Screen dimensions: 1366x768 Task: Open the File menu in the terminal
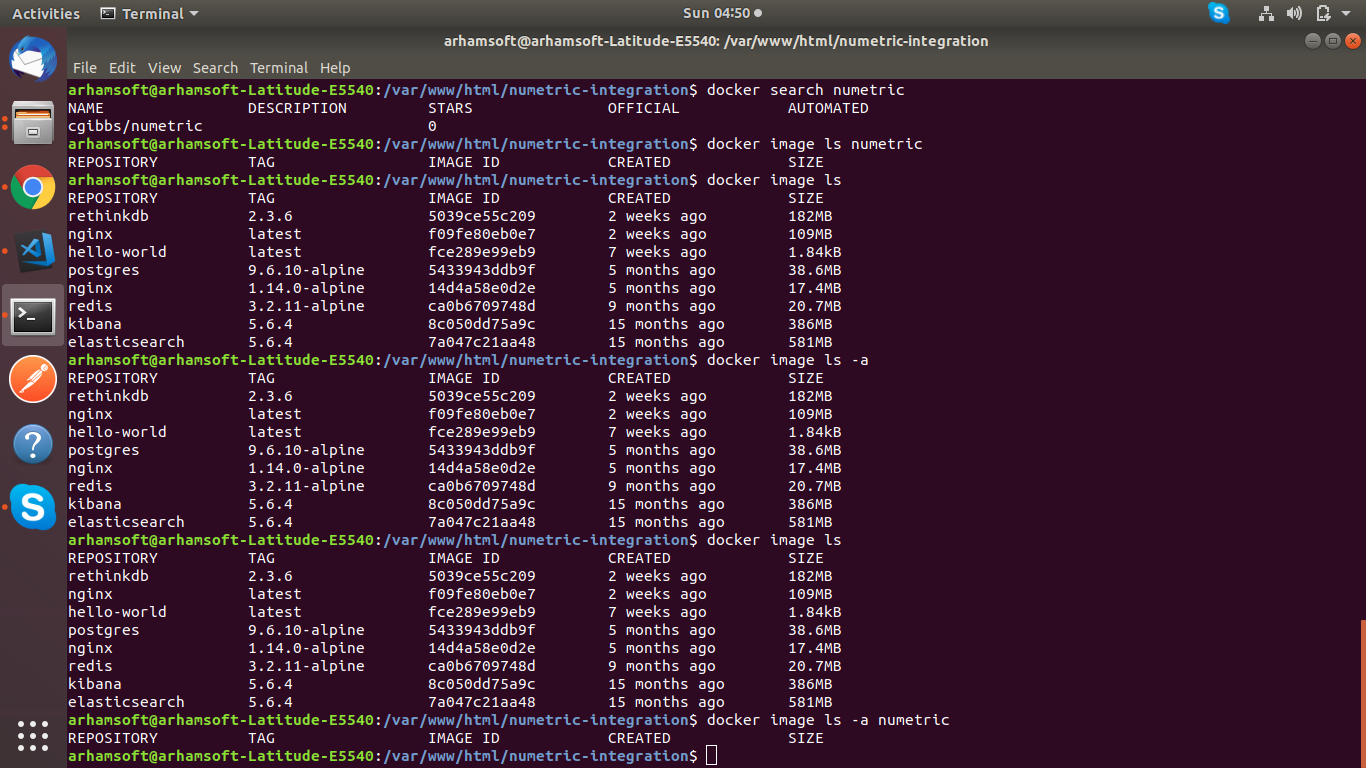pos(85,68)
